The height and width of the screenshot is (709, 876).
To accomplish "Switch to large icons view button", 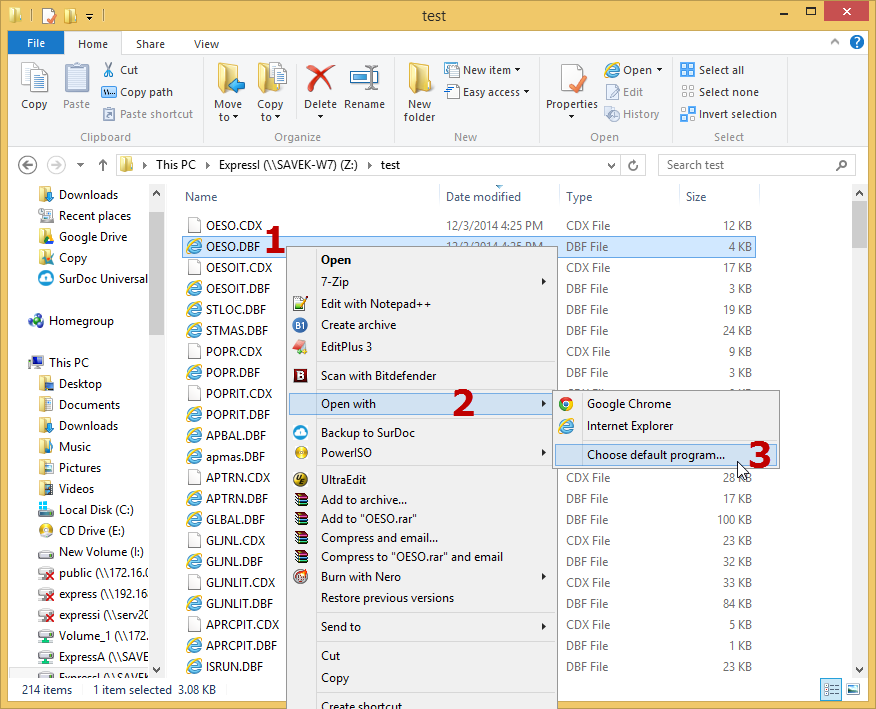I will [852, 689].
